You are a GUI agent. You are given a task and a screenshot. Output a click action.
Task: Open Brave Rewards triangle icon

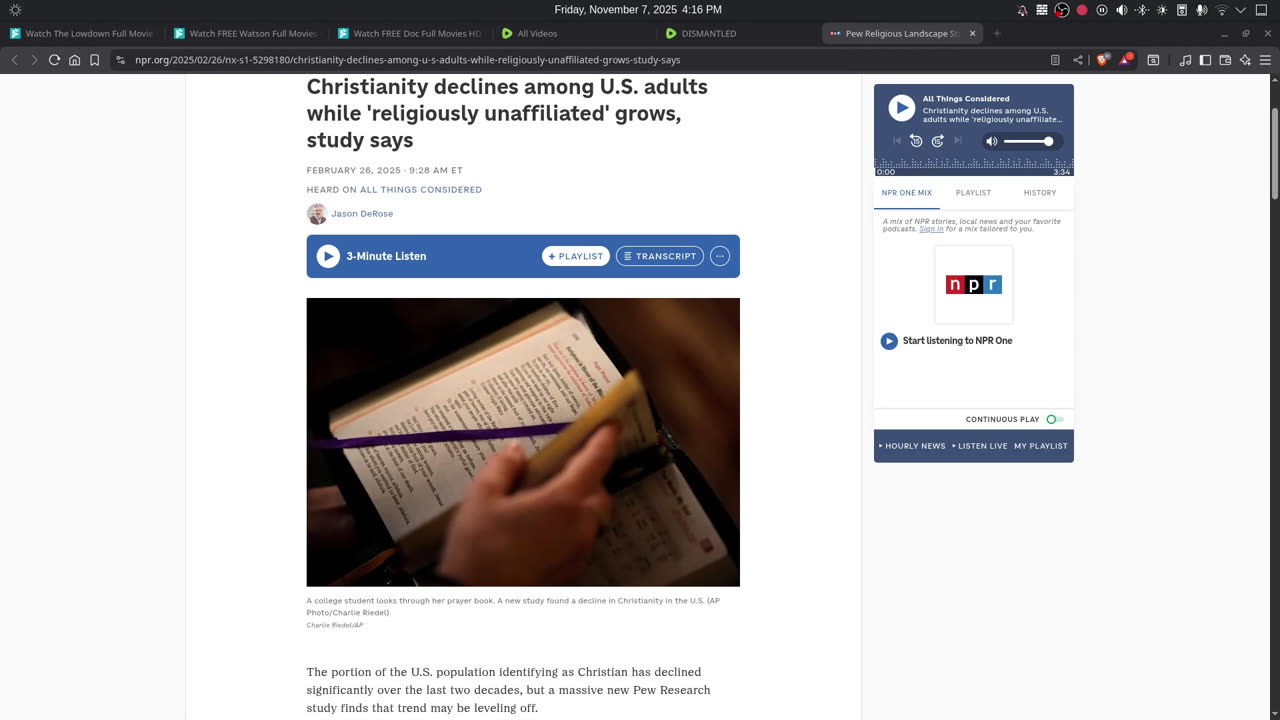(x=1125, y=60)
